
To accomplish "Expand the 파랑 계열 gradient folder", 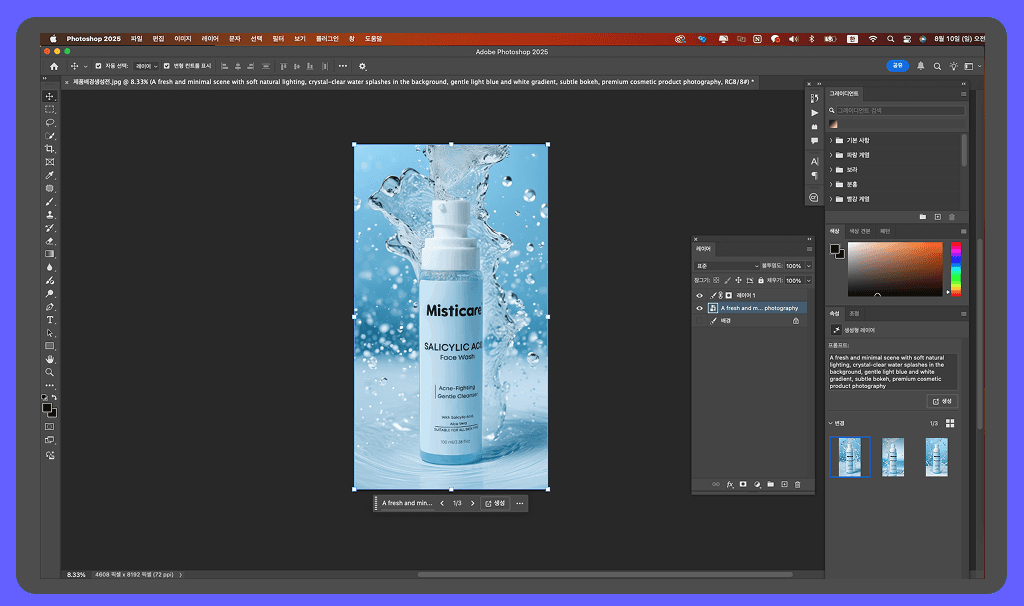I will click(831, 155).
